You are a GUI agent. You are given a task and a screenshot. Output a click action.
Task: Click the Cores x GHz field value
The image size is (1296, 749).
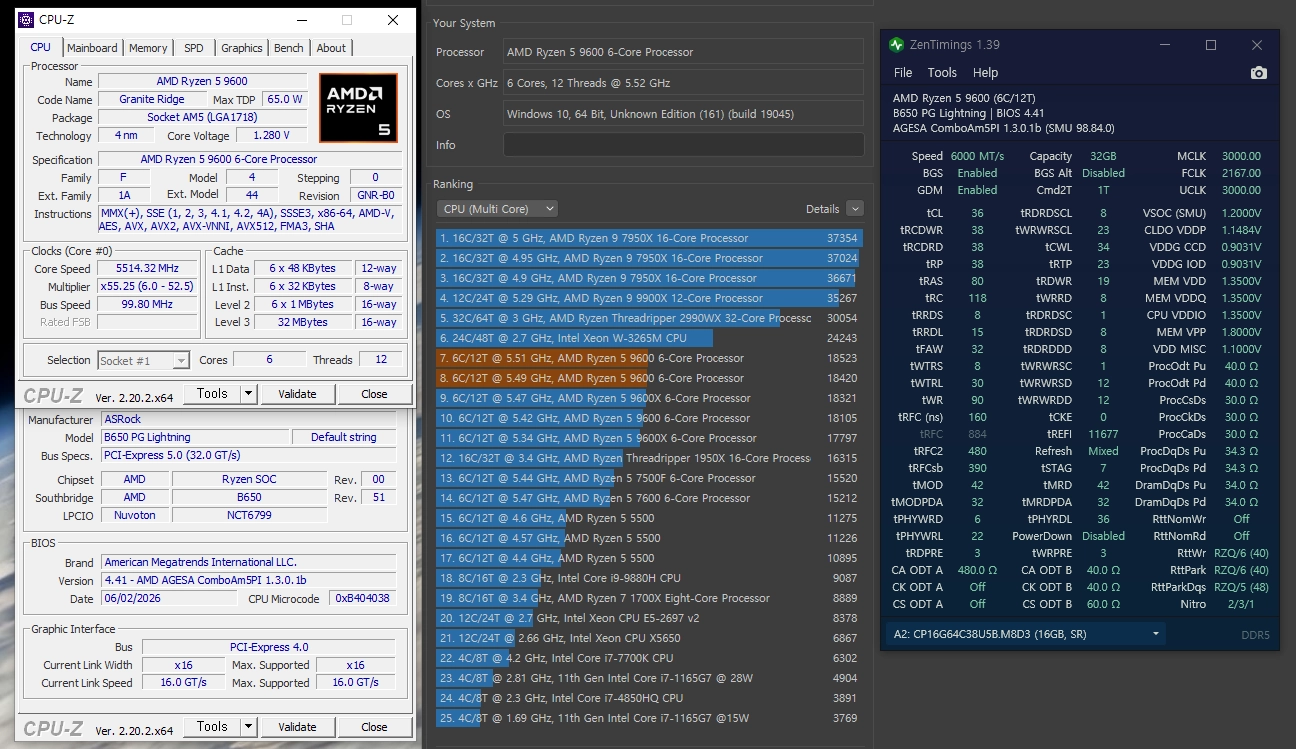[x=683, y=83]
